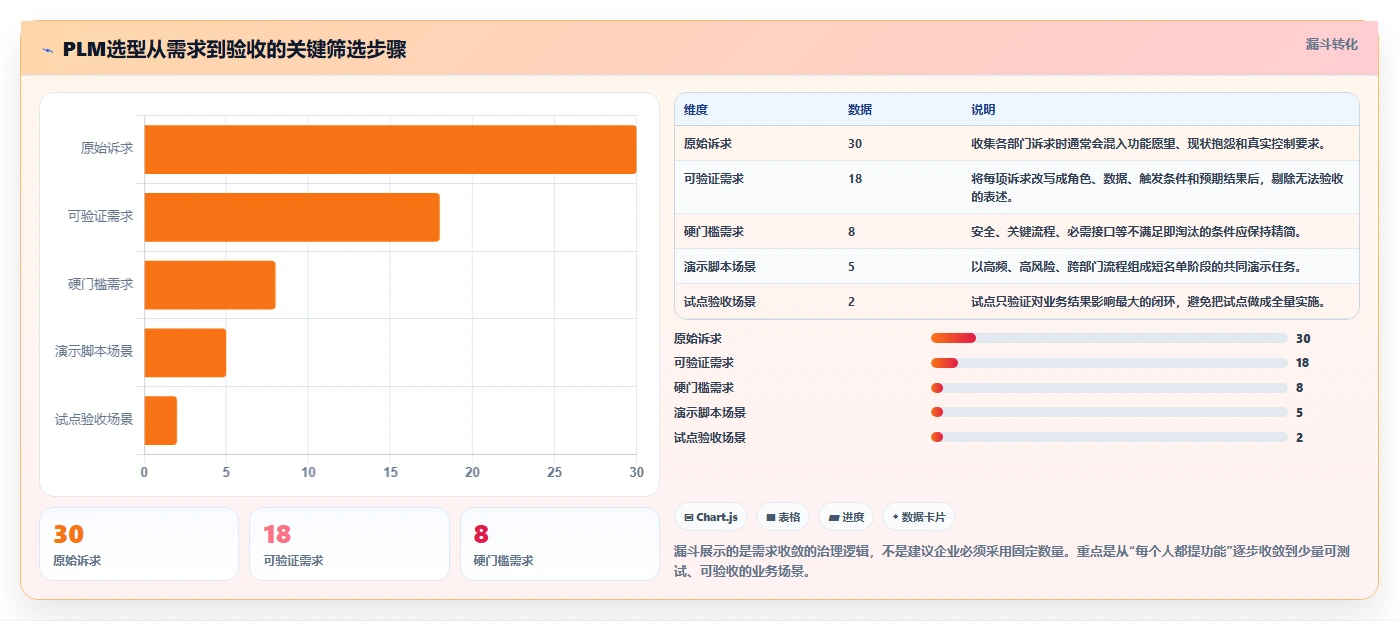Click the footnote paragraph starting 漏斗展示的是
1399x621 pixels.
click(1010, 561)
